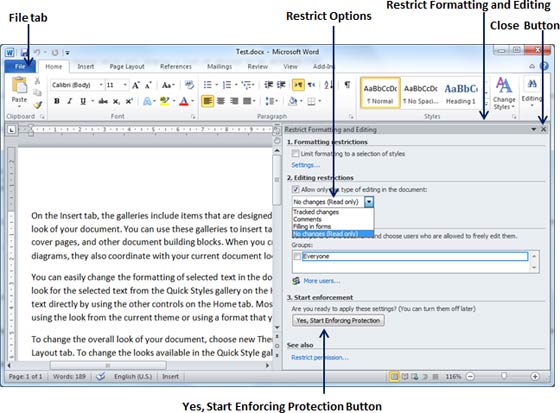Apply Subscript formatting
560x413 pixels.
tap(116, 101)
